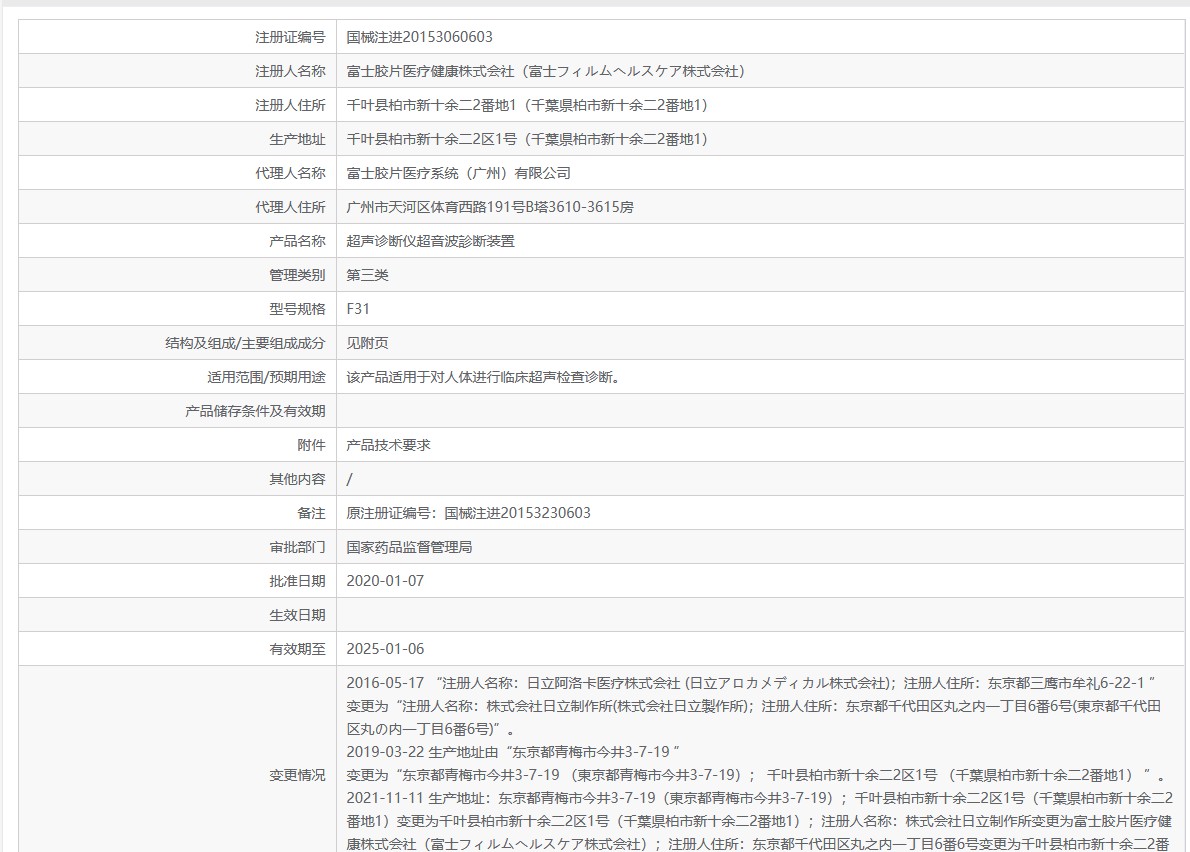
Task: Select management class 第三类
Action: point(367,275)
